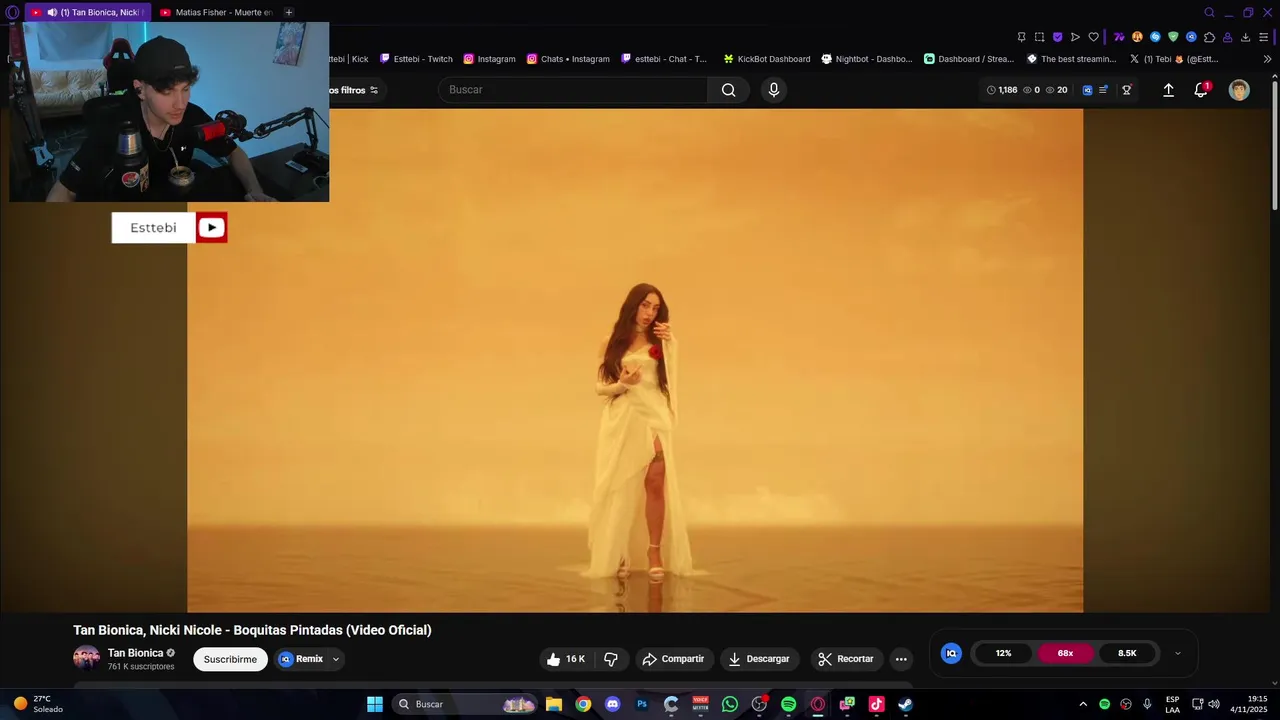Expand the vidIQ stats panel chevron
1280x720 pixels.
tap(1177, 653)
